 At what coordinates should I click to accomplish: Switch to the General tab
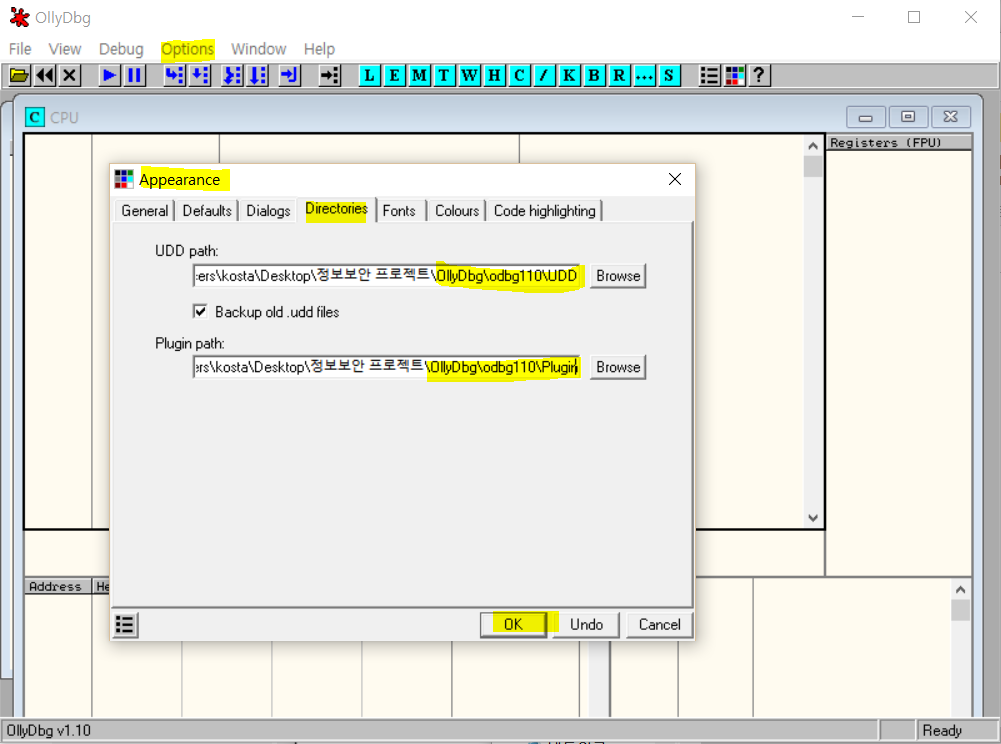144,211
